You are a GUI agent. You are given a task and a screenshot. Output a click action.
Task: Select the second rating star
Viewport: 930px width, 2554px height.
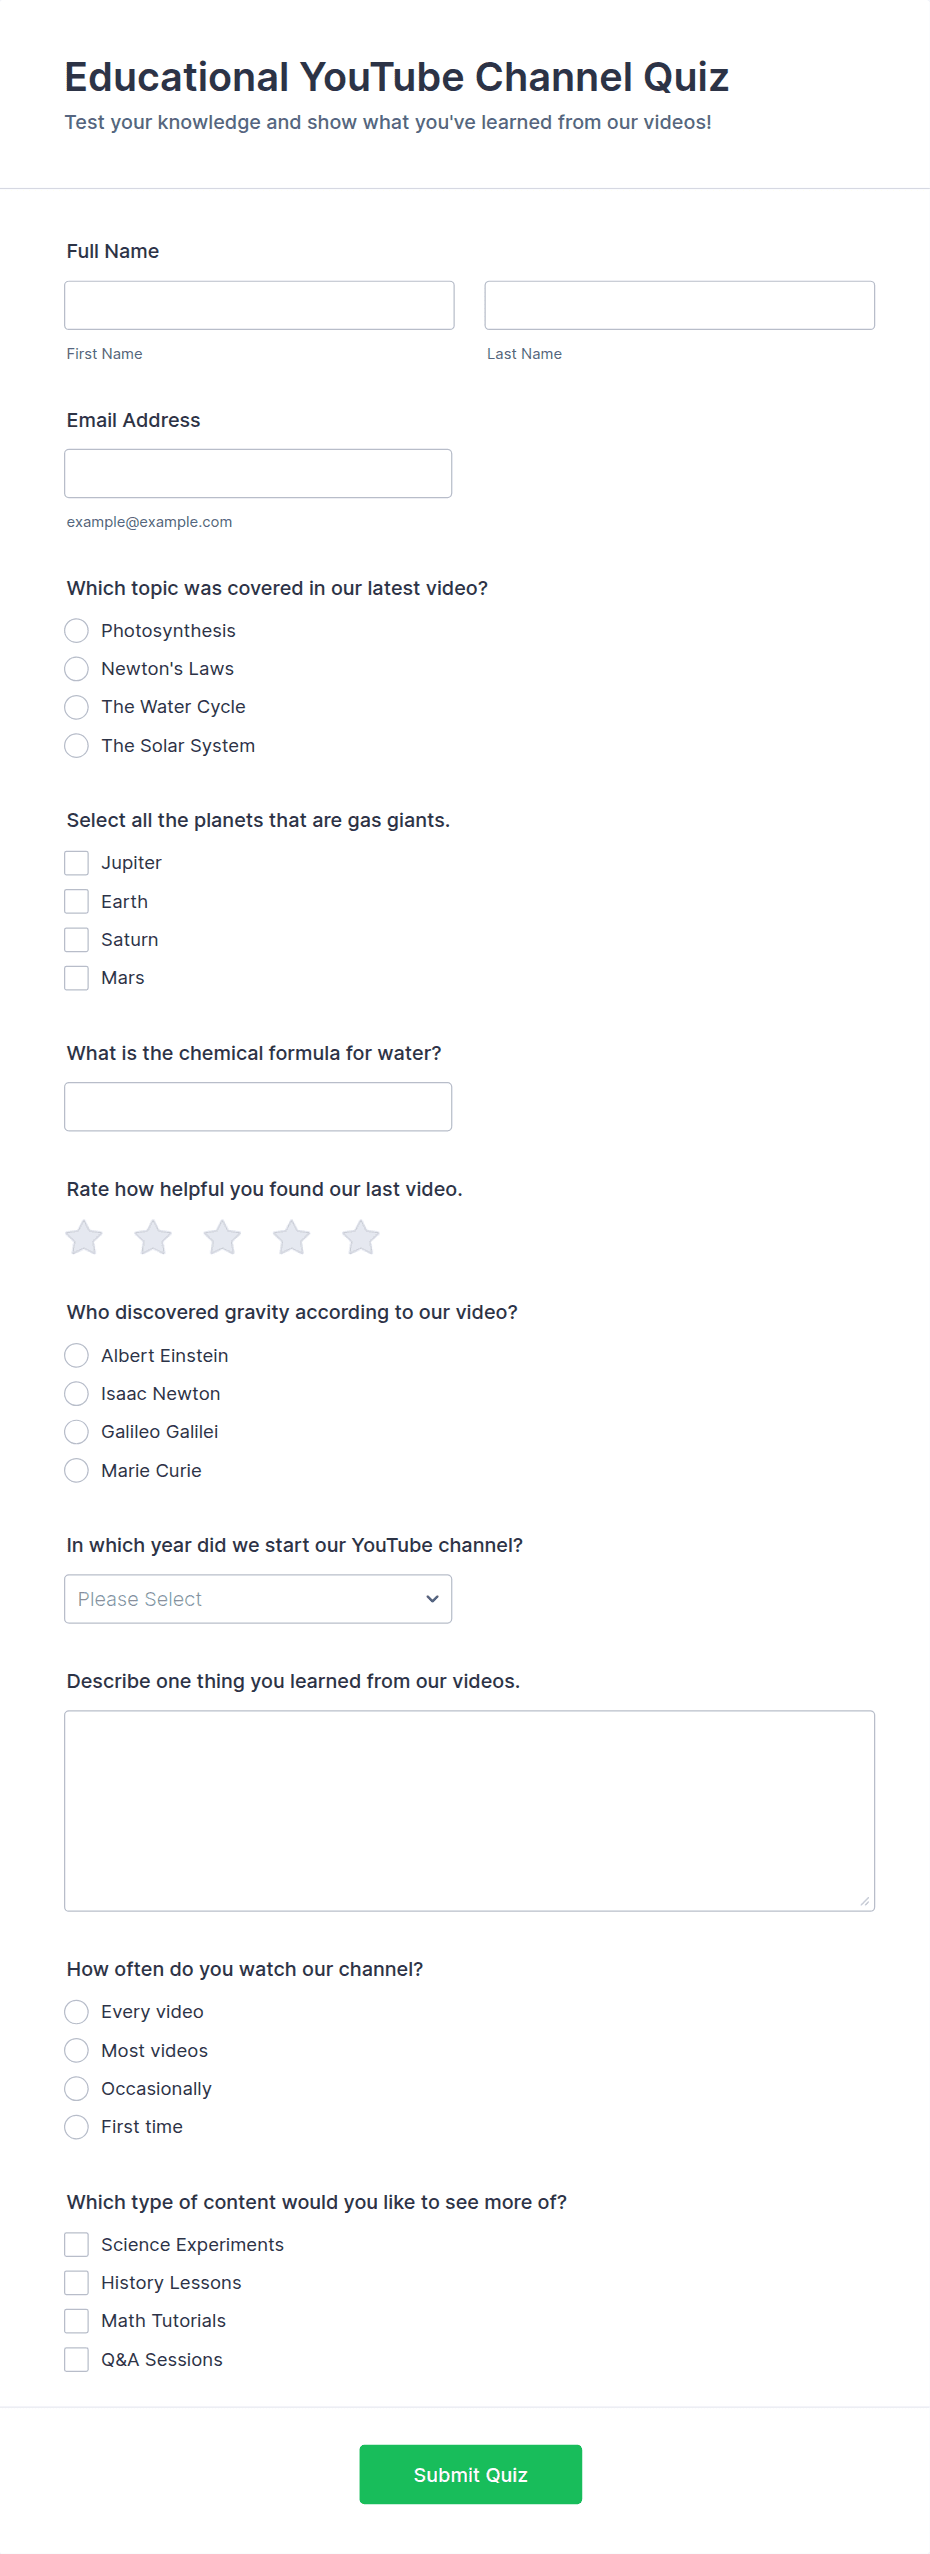(153, 1238)
